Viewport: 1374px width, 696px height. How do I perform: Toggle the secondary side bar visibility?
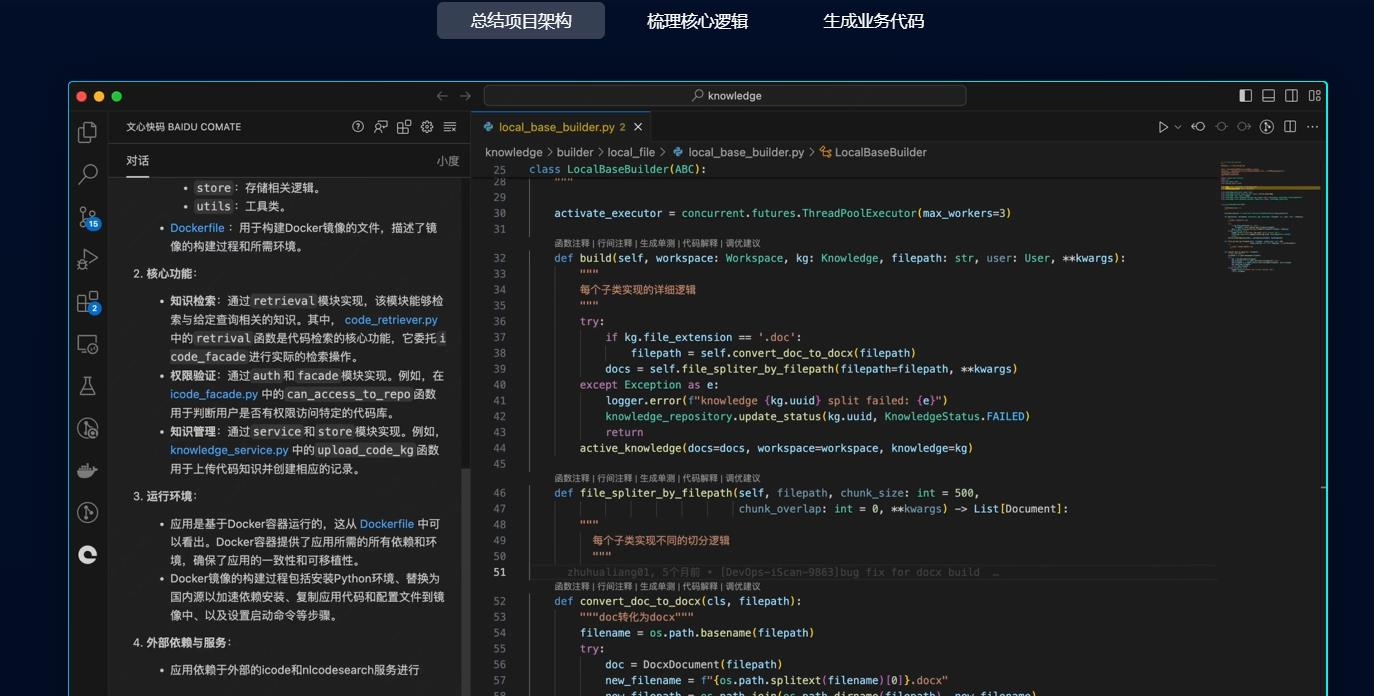(x=1291, y=96)
